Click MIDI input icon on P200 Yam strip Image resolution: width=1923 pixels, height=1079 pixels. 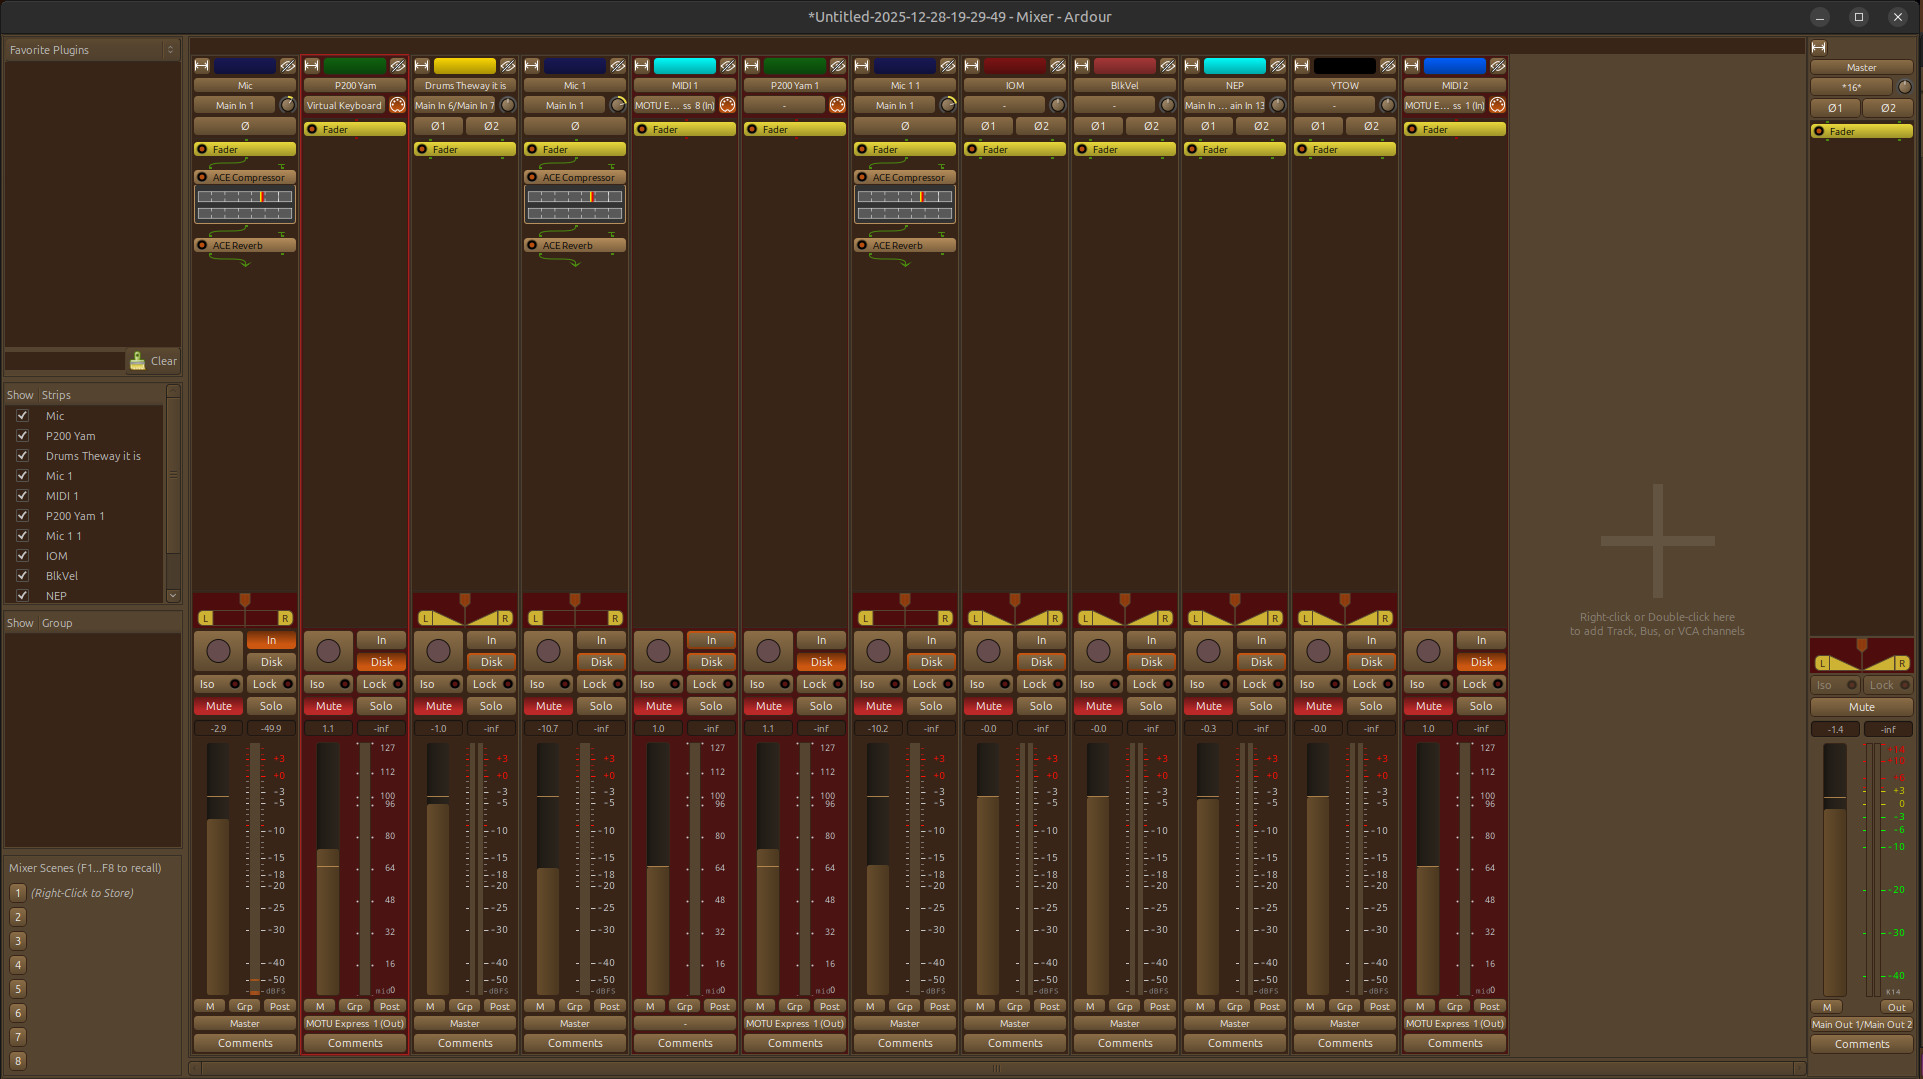[x=397, y=105]
